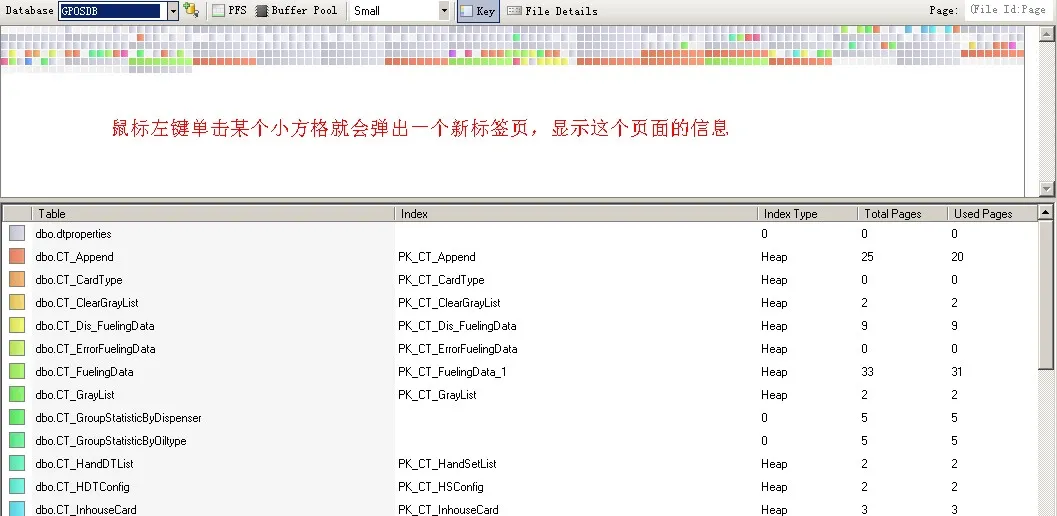
Task: Click the dbo.CT_InhouseCard color swatch
Action: point(18,509)
